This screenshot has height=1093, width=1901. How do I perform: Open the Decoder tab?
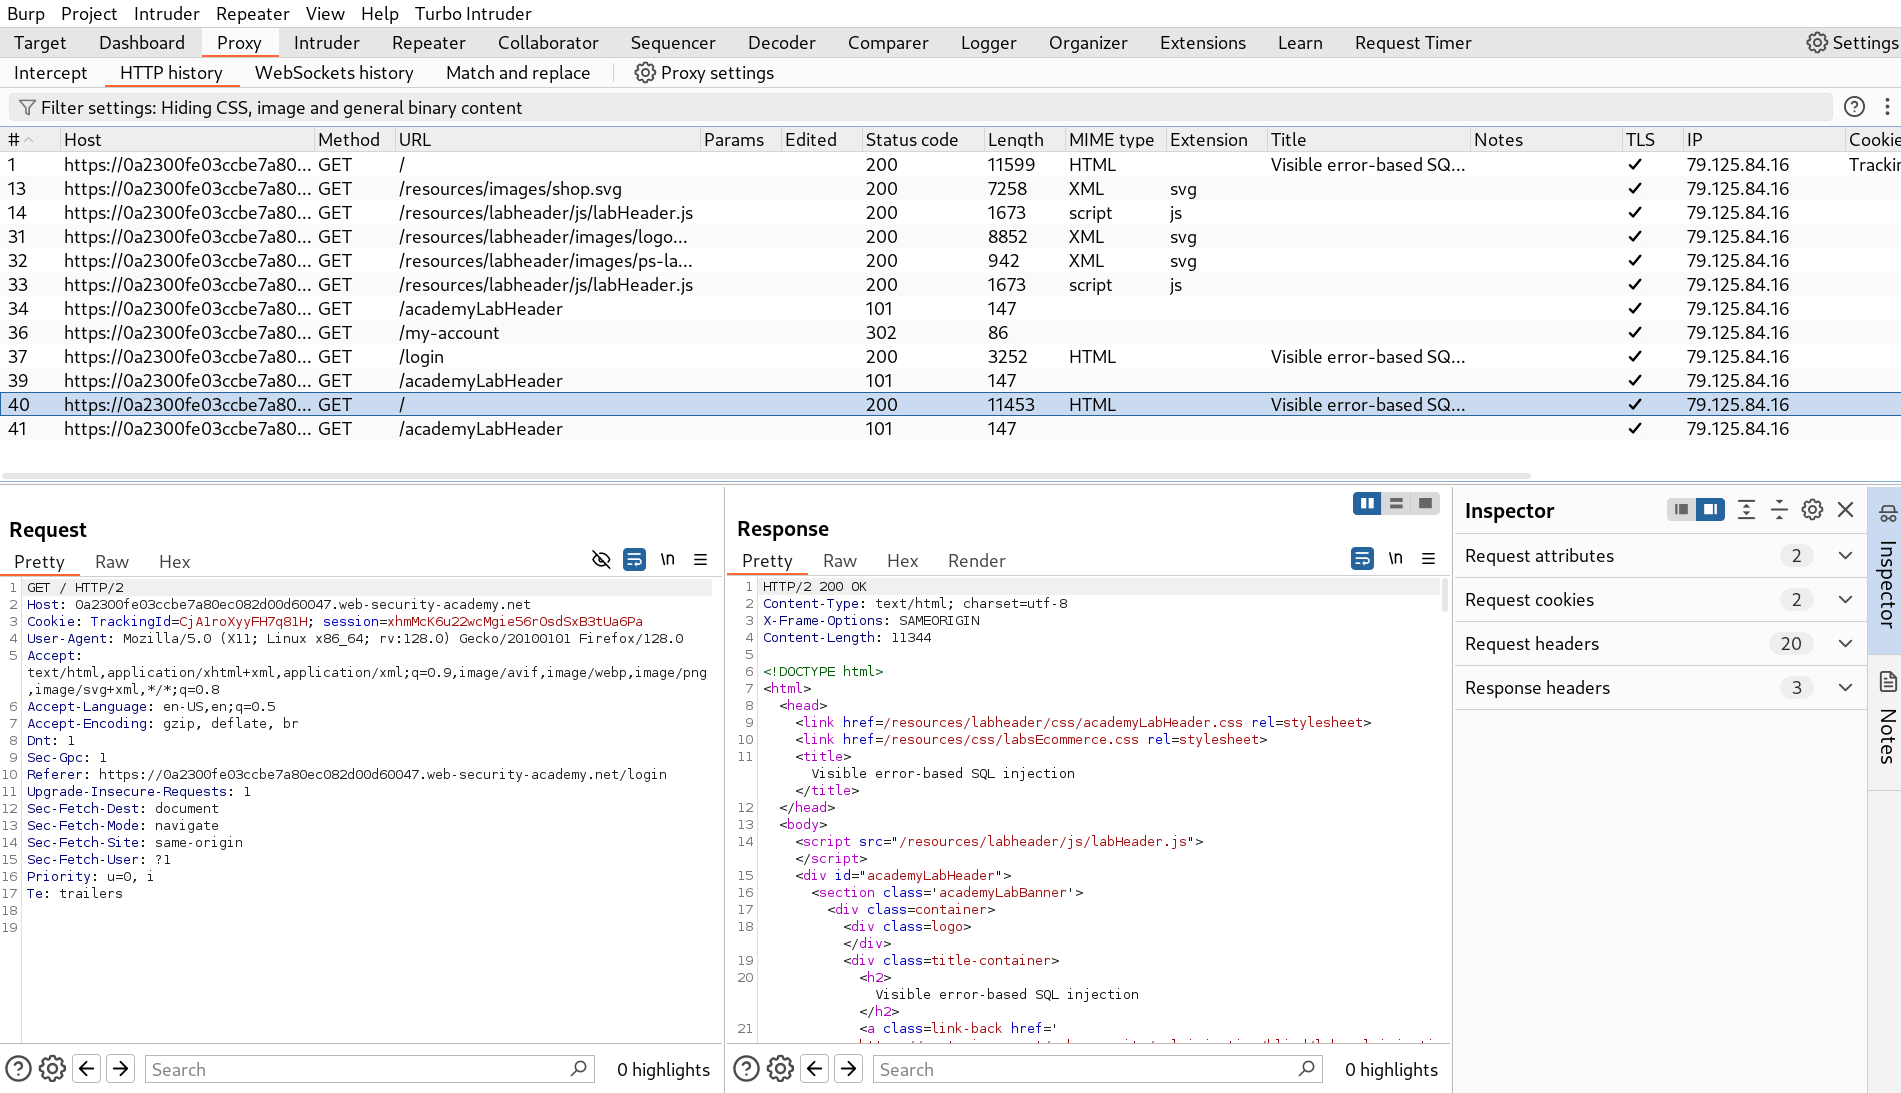[x=781, y=42]
